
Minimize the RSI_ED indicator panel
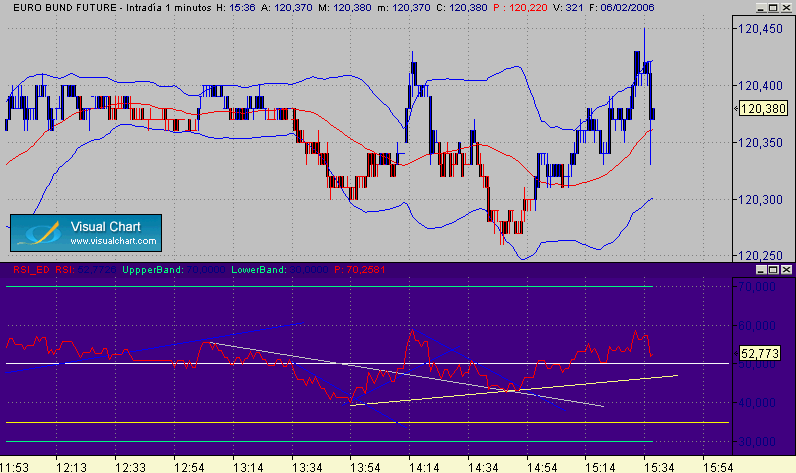point(760,269)
